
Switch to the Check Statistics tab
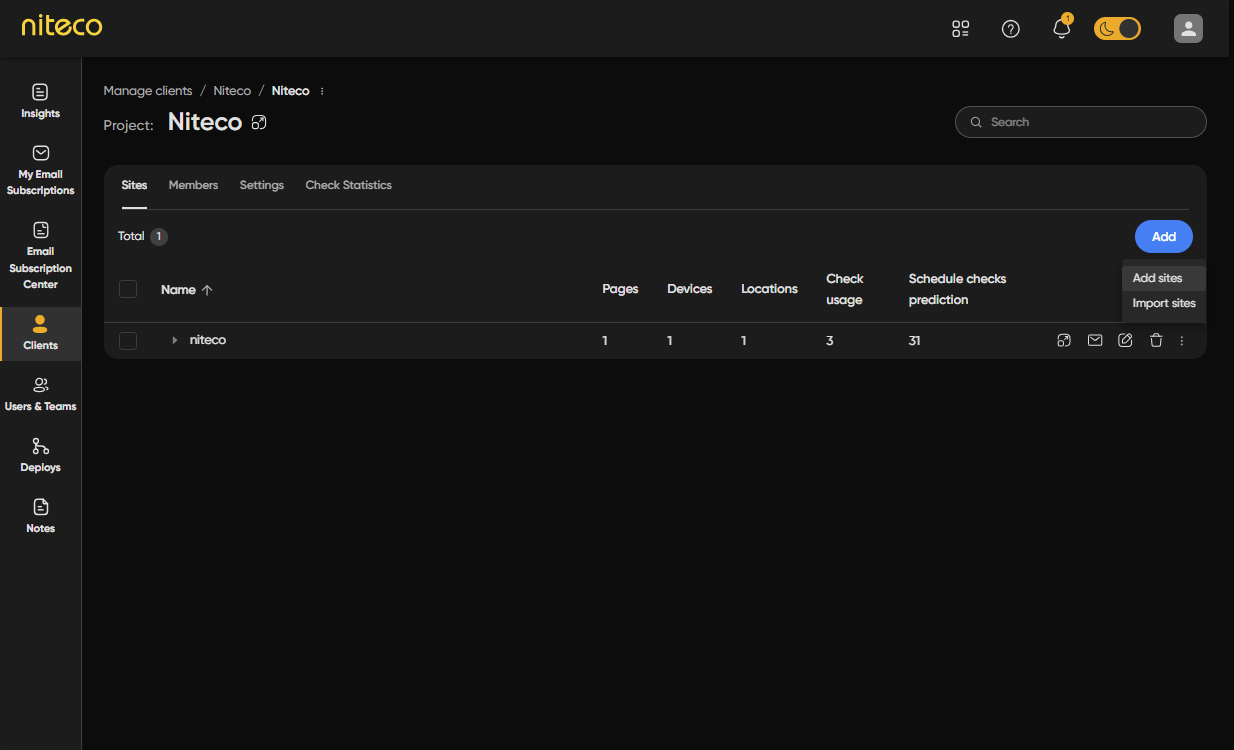click(348, 185)
